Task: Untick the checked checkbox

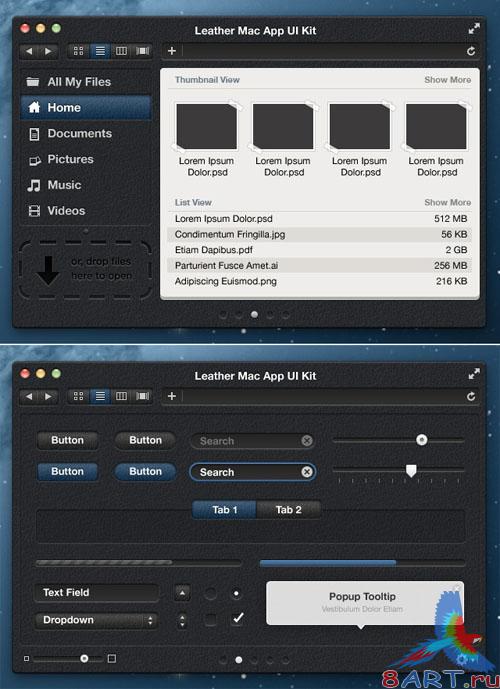Action: 237,619
